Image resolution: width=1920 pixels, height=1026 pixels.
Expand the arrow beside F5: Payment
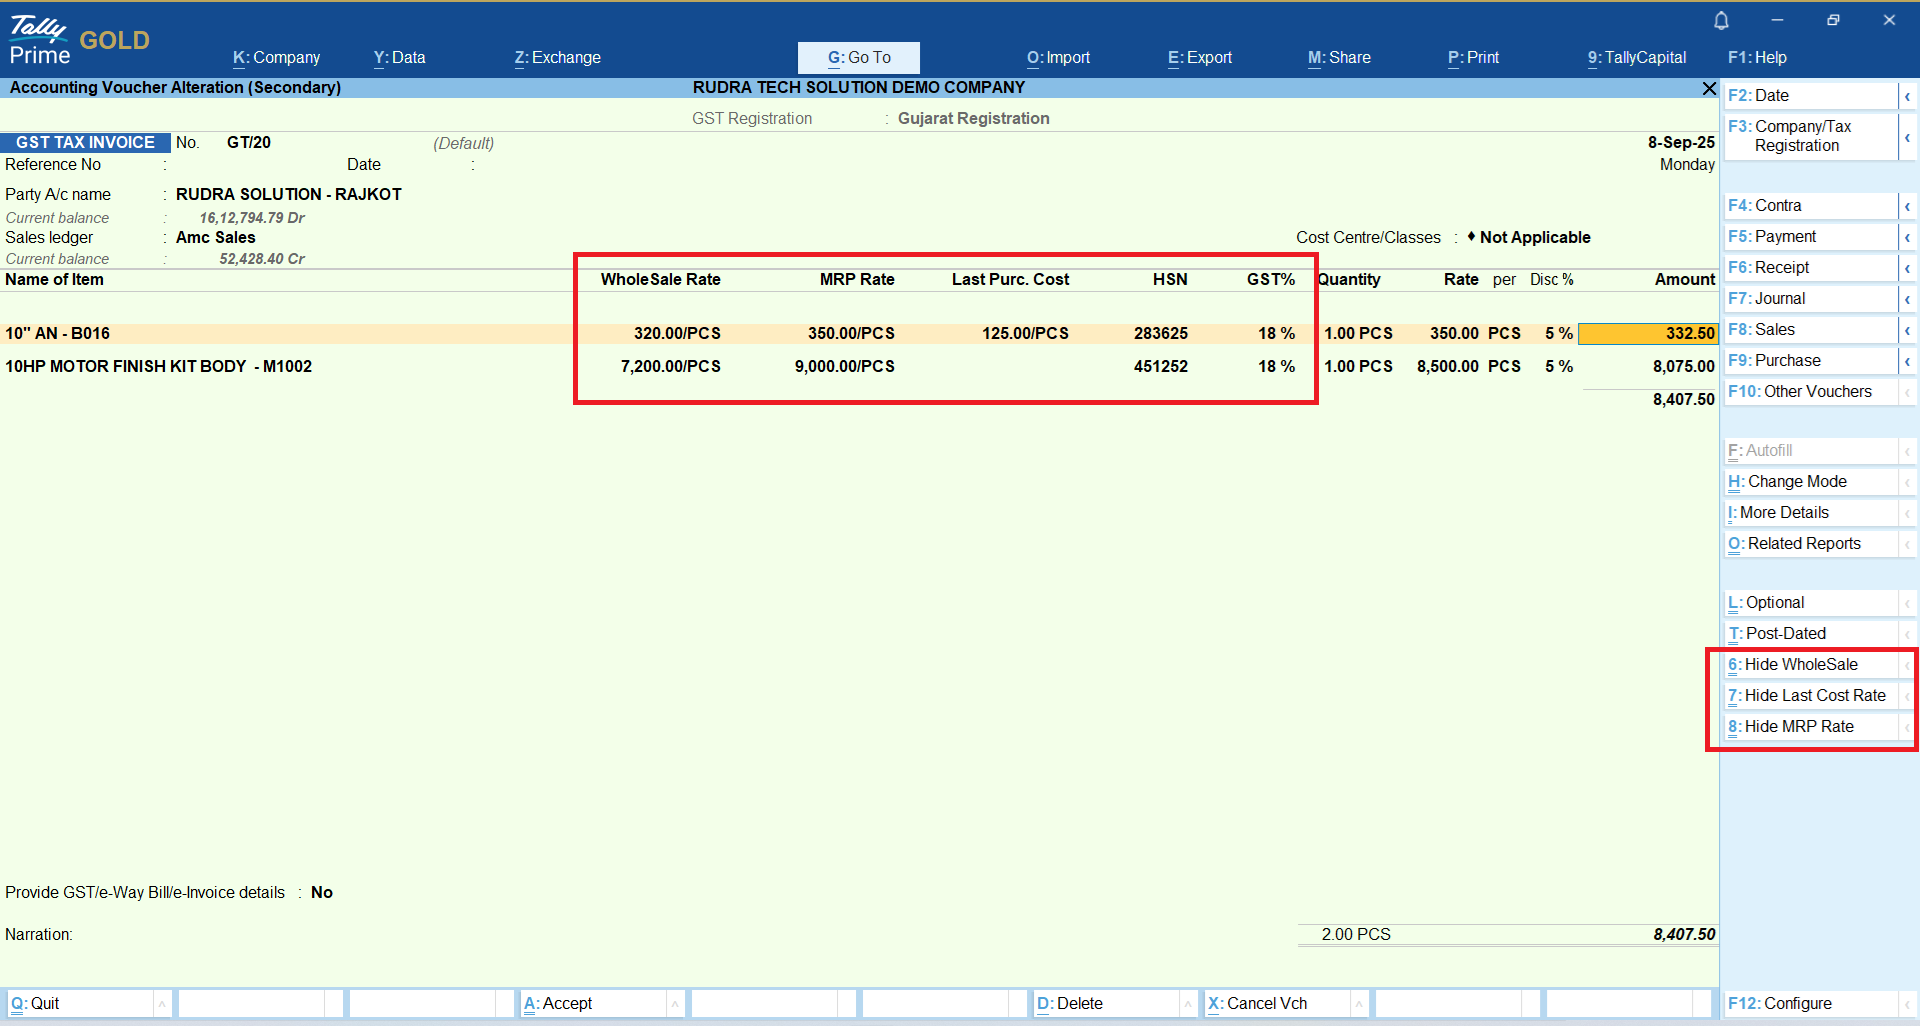tap(1907, 237)
